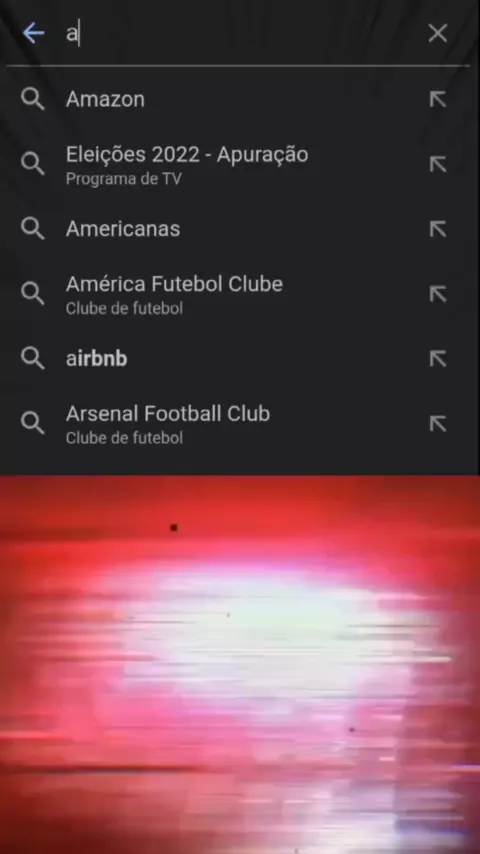Click the magnifier icon beside Amazon
The image size is (480, 854).
33,99
